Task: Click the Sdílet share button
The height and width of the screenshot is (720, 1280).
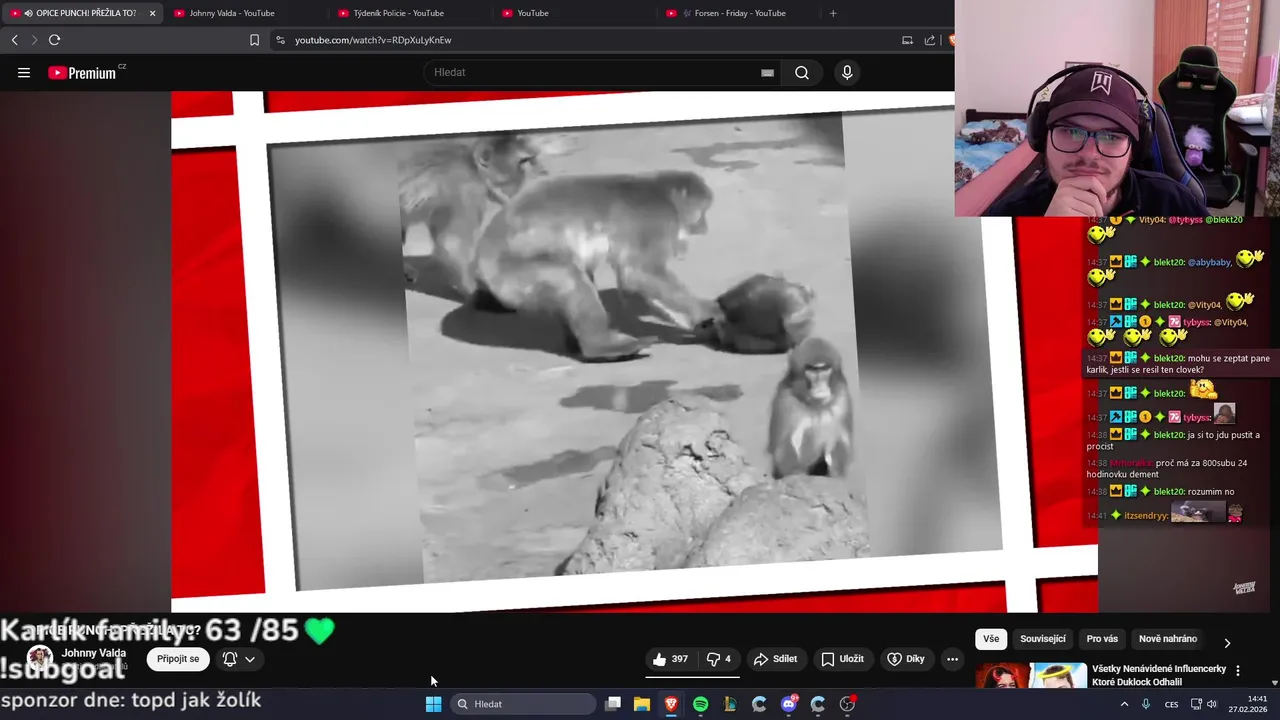Action: click(775, 659)
